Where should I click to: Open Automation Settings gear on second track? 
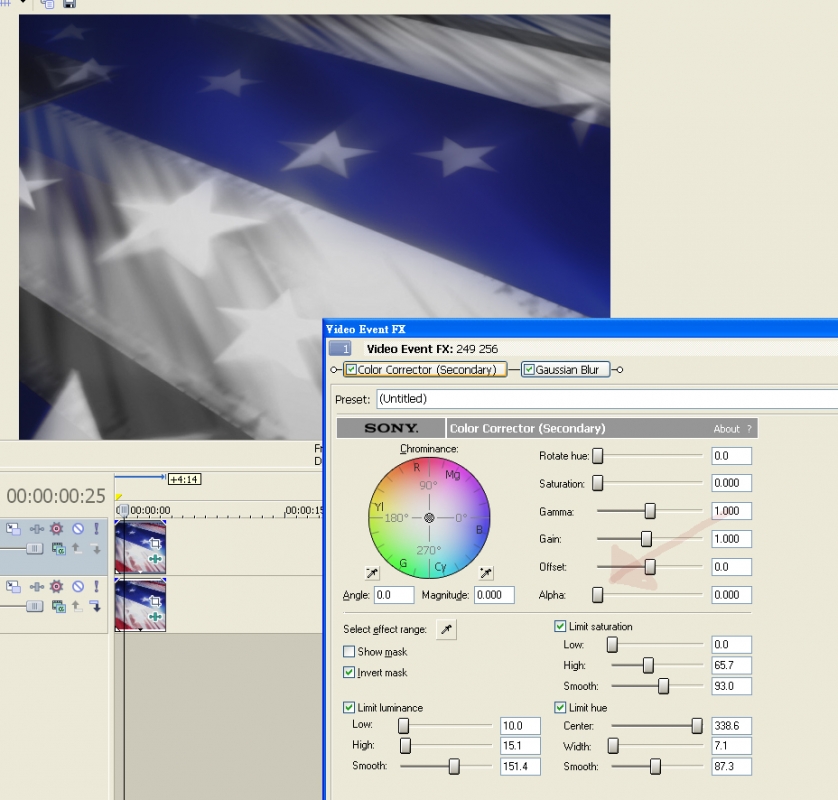click(x=56, y=587)
